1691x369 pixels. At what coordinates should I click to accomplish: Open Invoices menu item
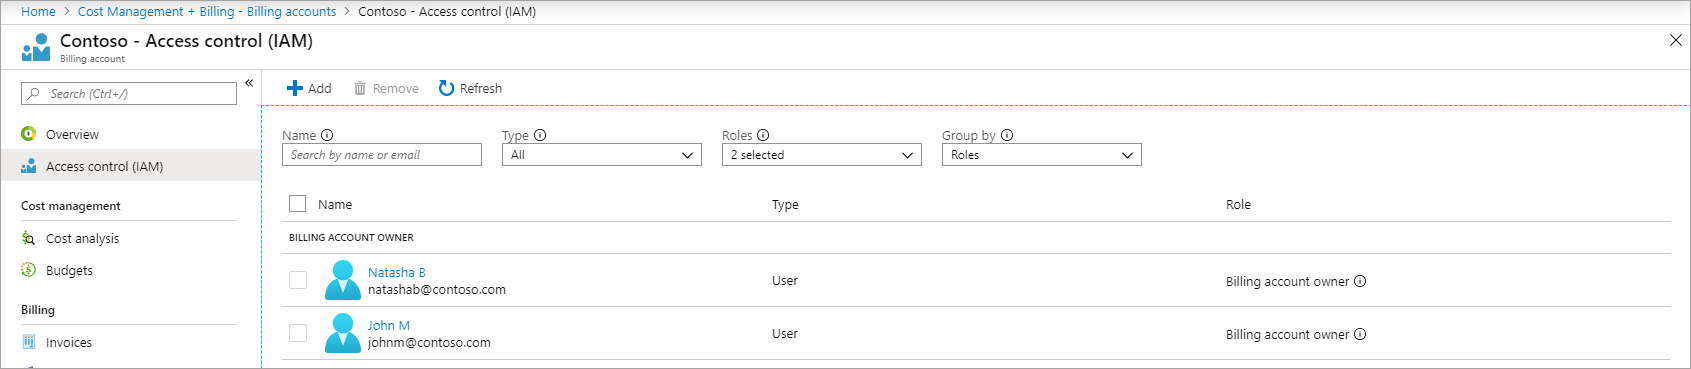click(x=130, y=342)
